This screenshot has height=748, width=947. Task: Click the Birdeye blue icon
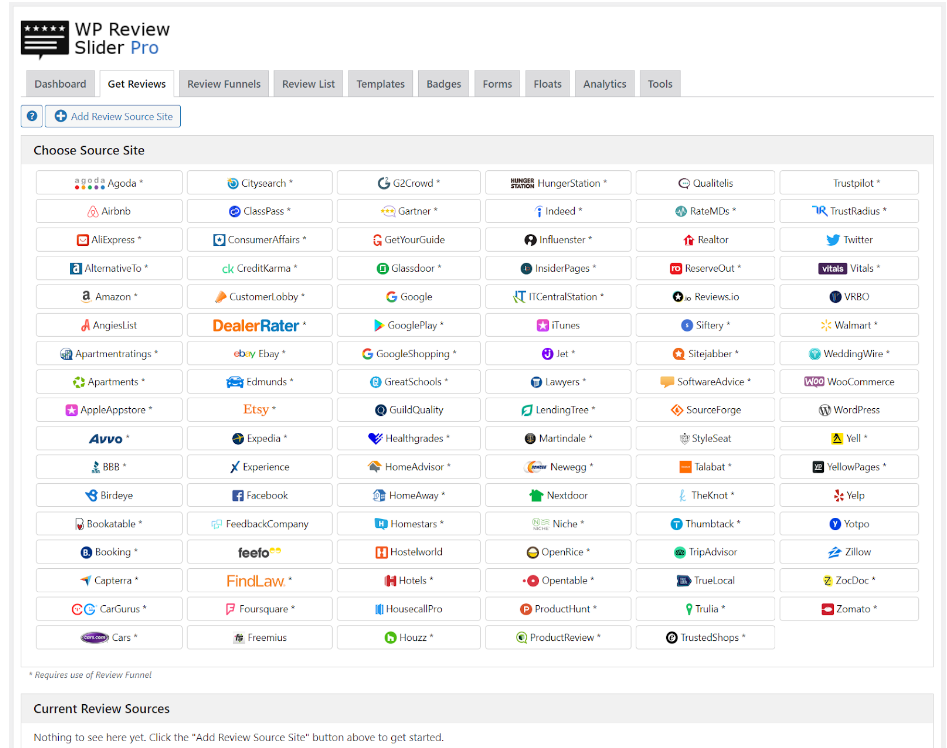pyautogui.click(x=91, y=495)
